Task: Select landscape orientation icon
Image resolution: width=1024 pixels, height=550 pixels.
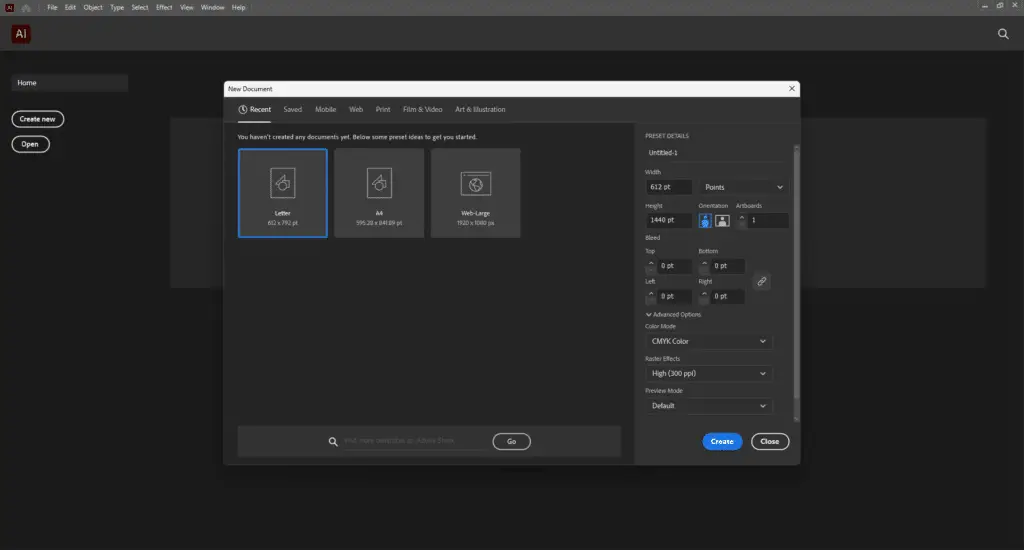Action: pos(722,221)
